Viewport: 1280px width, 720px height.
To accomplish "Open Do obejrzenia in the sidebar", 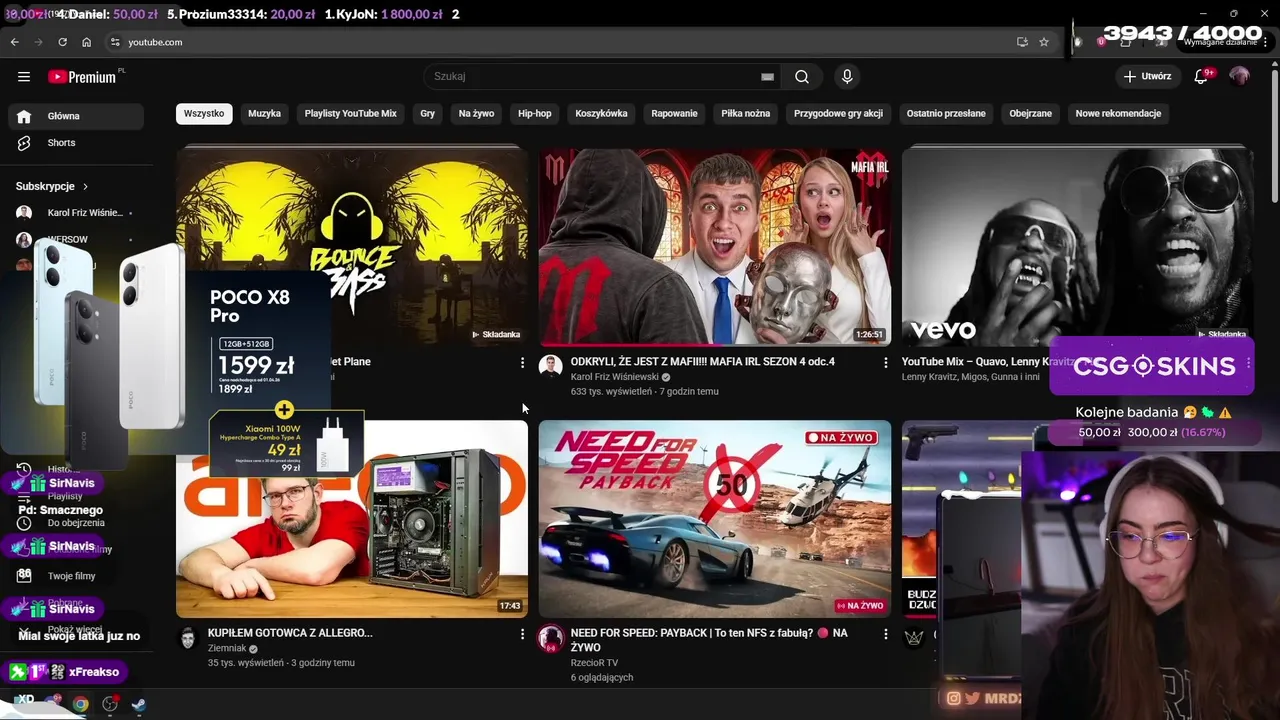I will pyautogui.click(x=76, y=523).
